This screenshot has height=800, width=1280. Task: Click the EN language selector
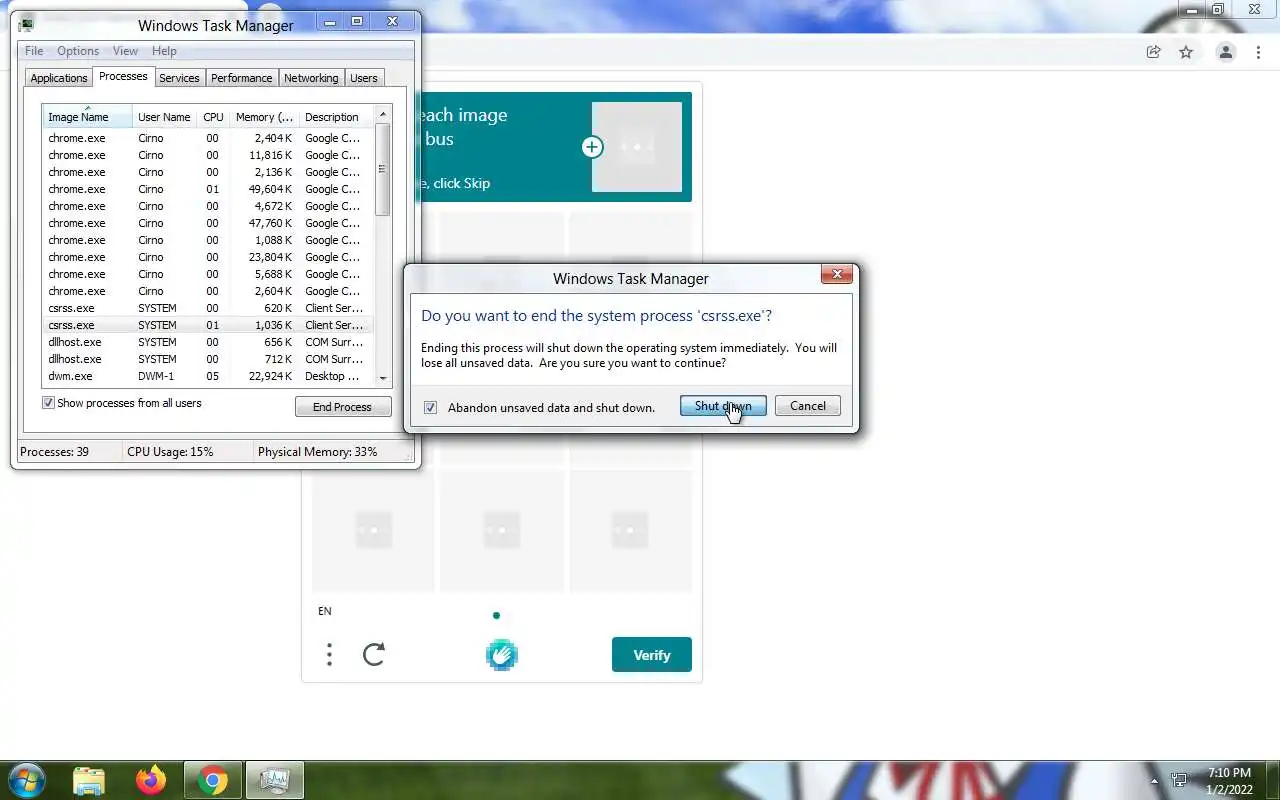(x=325, y=611)
